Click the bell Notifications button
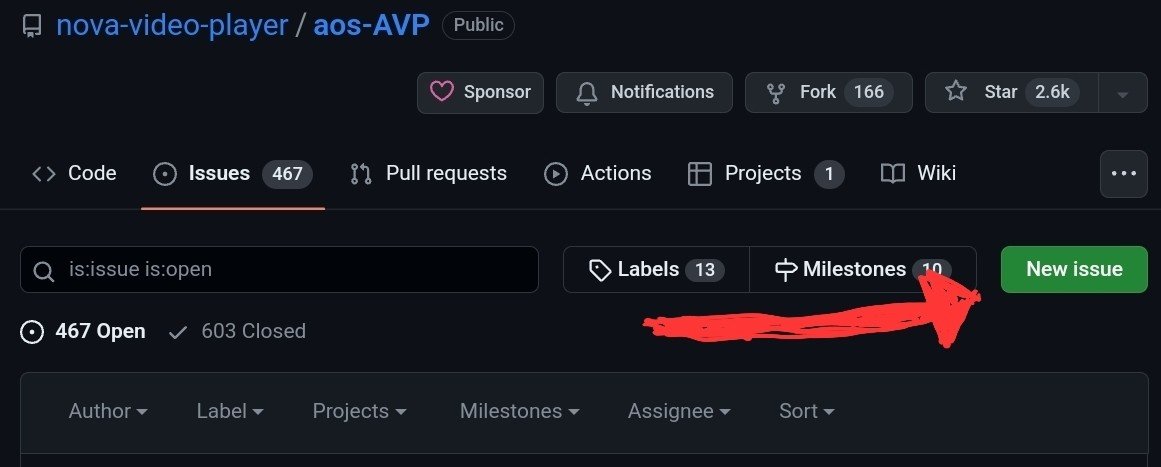 644,92
